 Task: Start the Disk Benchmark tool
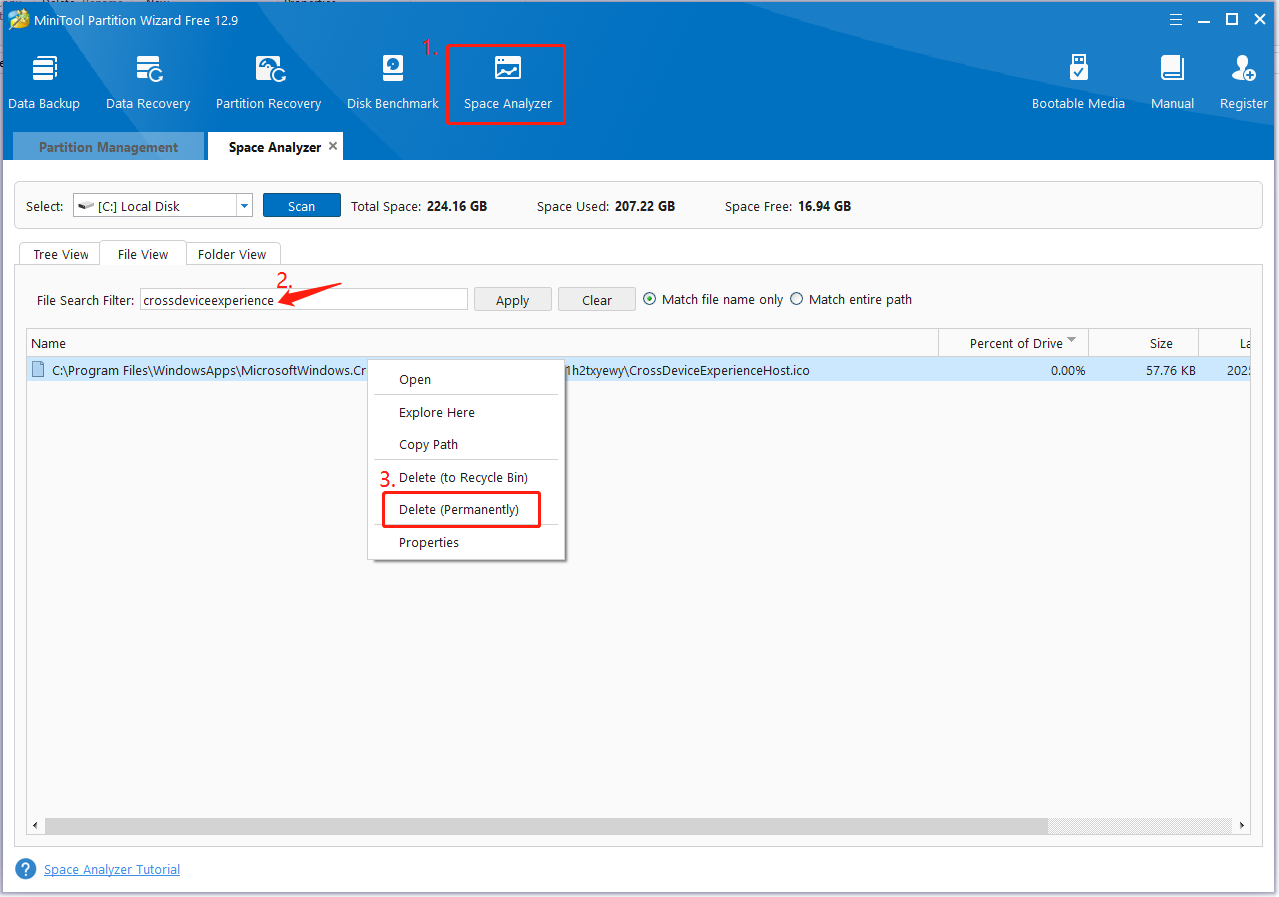coord(392,82)
